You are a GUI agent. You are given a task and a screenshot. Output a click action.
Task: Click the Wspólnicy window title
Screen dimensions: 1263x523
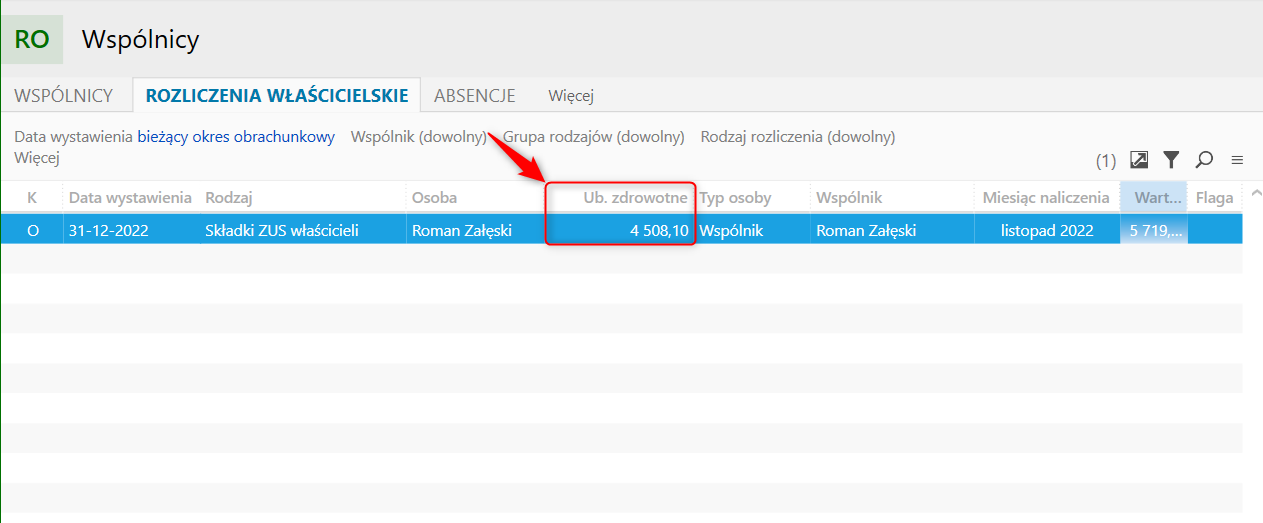coord(140,40)
